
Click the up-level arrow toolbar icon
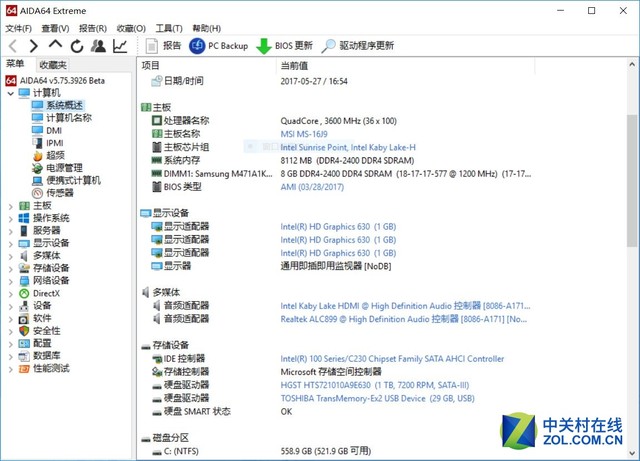55,44
